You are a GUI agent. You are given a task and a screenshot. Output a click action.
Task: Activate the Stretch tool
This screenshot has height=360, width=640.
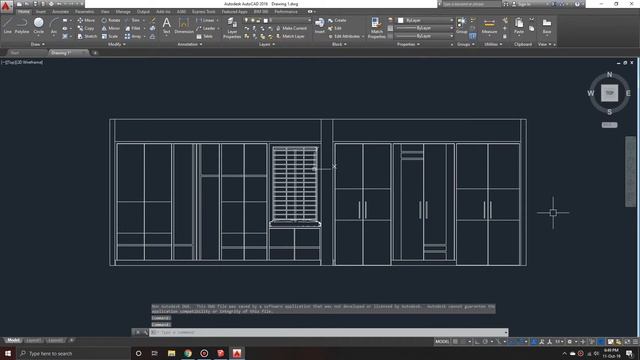(87, 36)
